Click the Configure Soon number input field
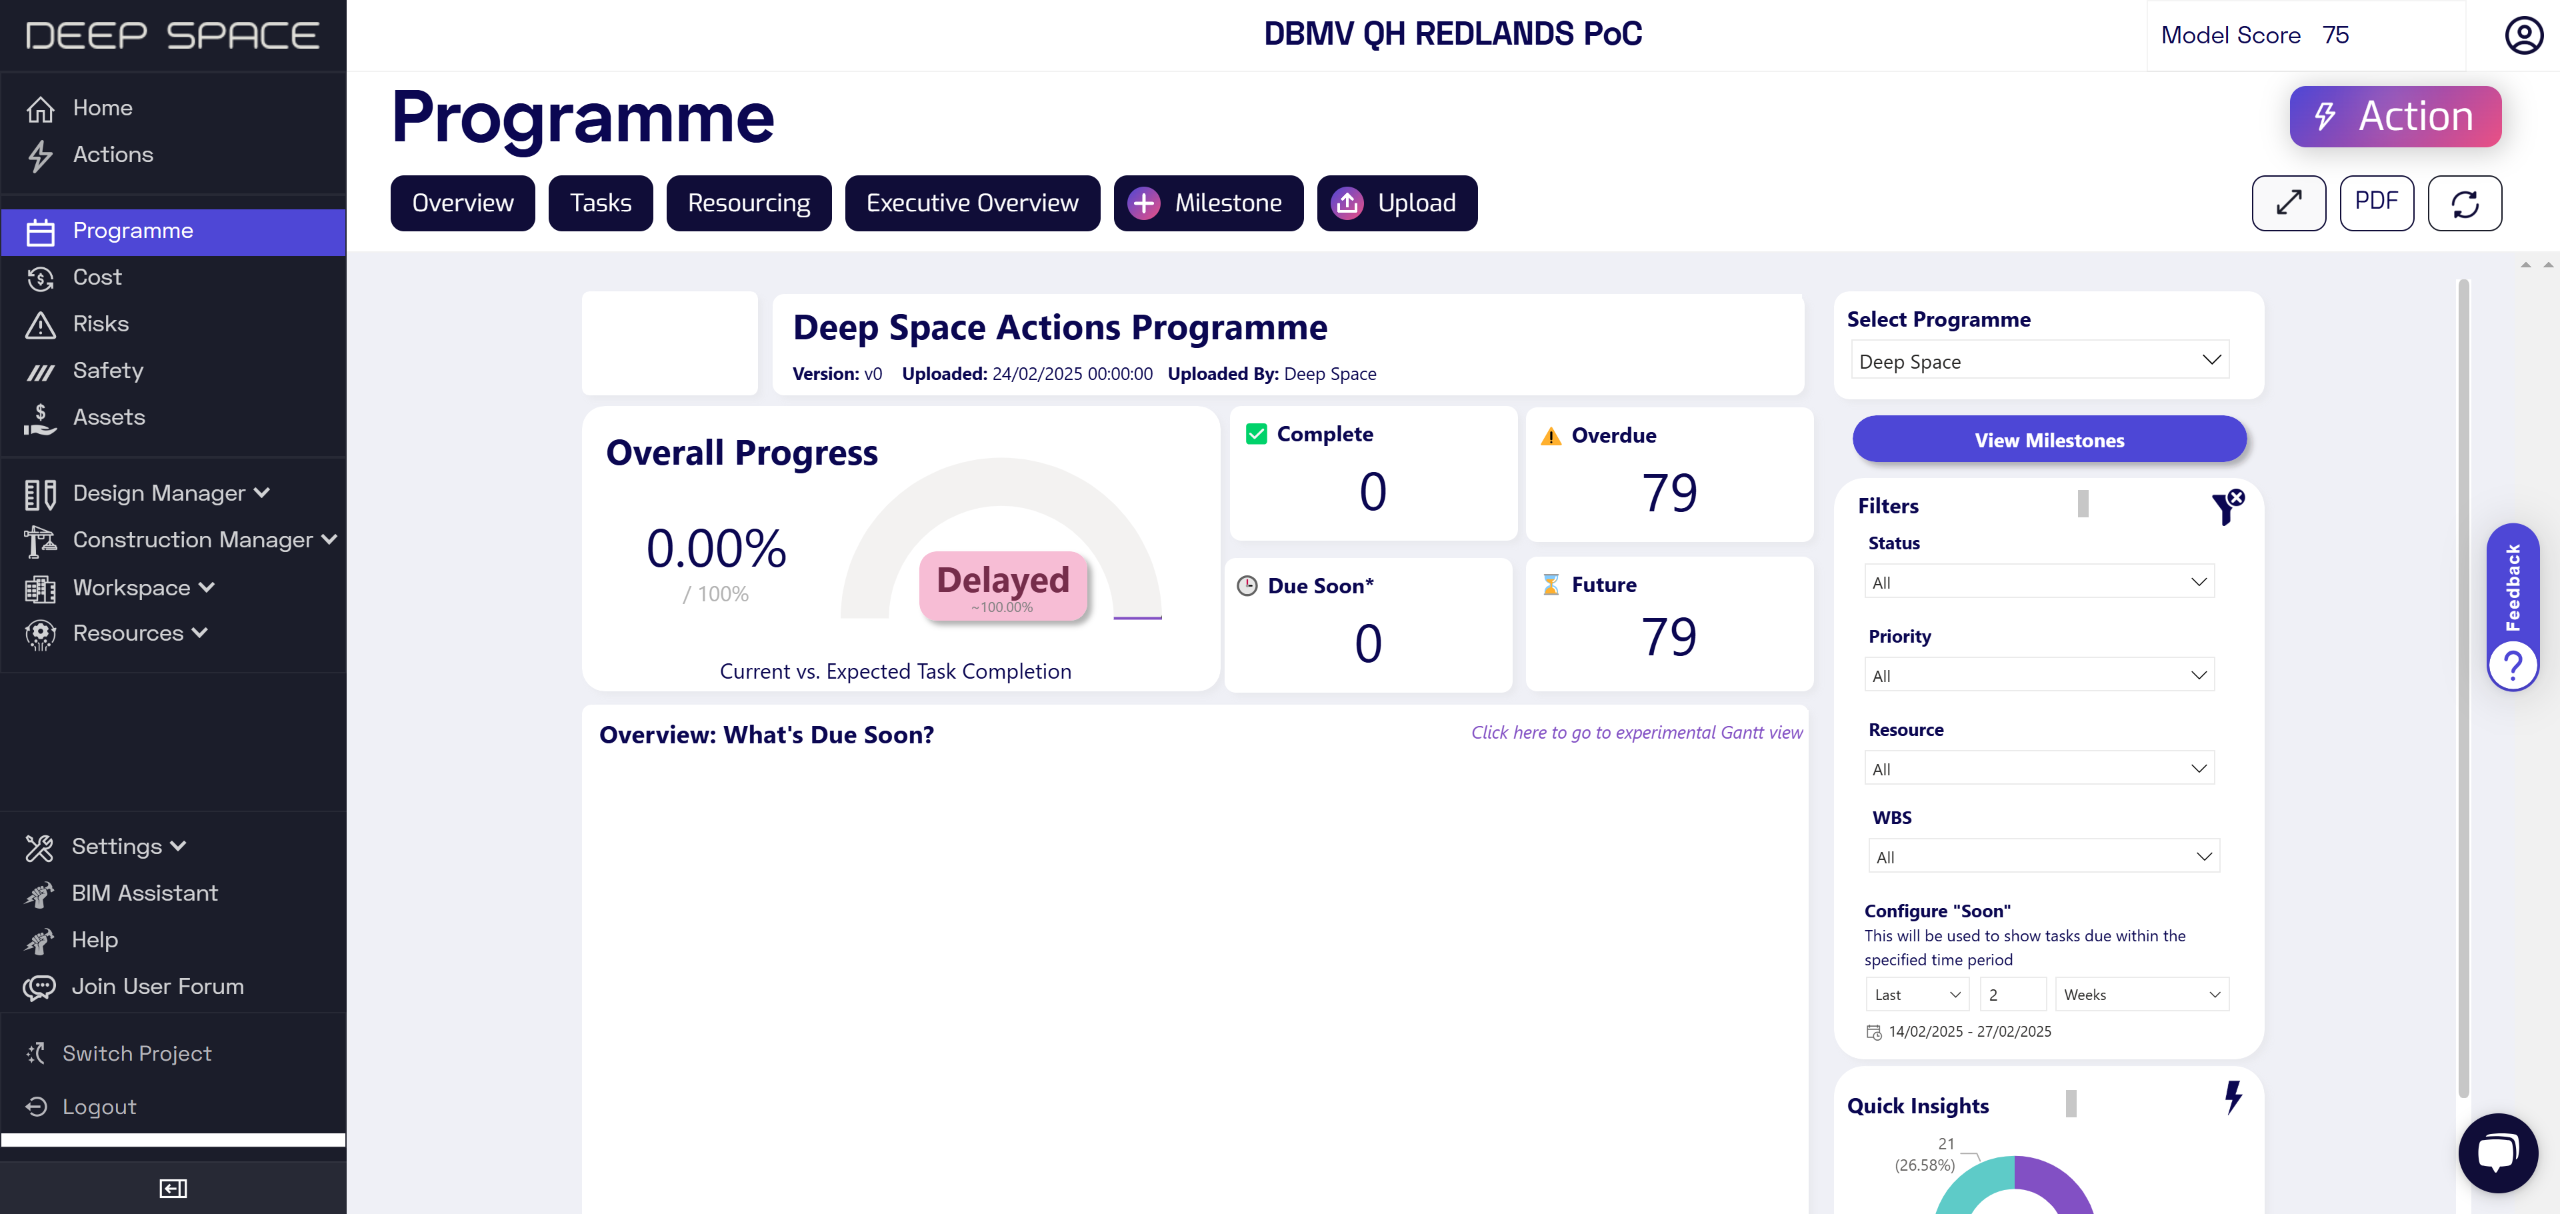2560x1214 pixels. click(x=2012, y=994)
